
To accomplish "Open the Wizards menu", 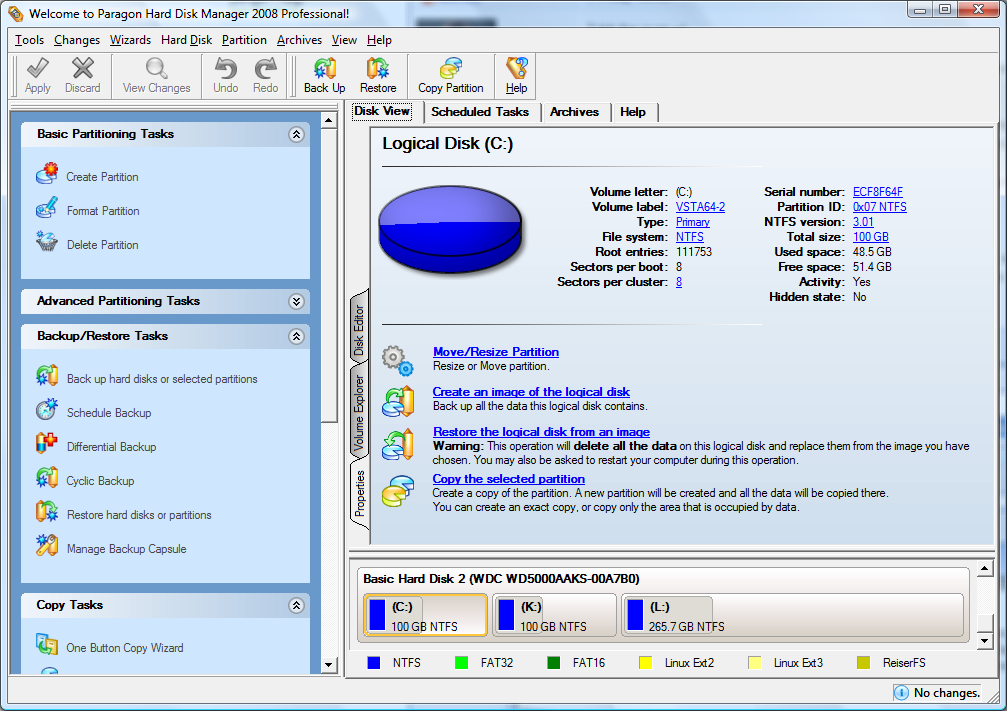I will click(x=130, y=40).
